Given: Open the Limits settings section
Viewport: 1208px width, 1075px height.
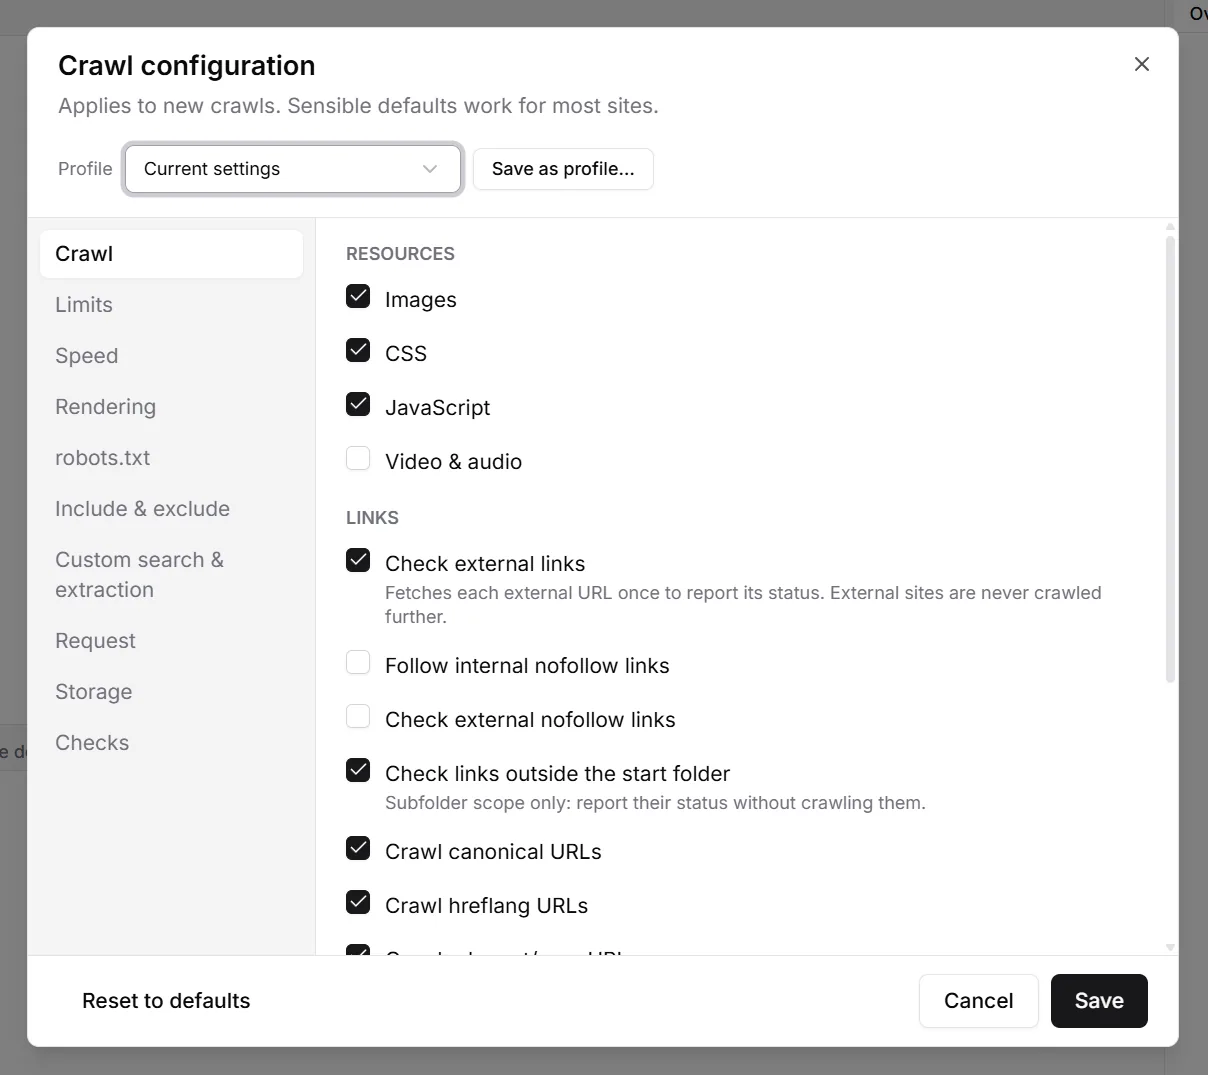Looking at the screenshot, I should pos(171,305).
